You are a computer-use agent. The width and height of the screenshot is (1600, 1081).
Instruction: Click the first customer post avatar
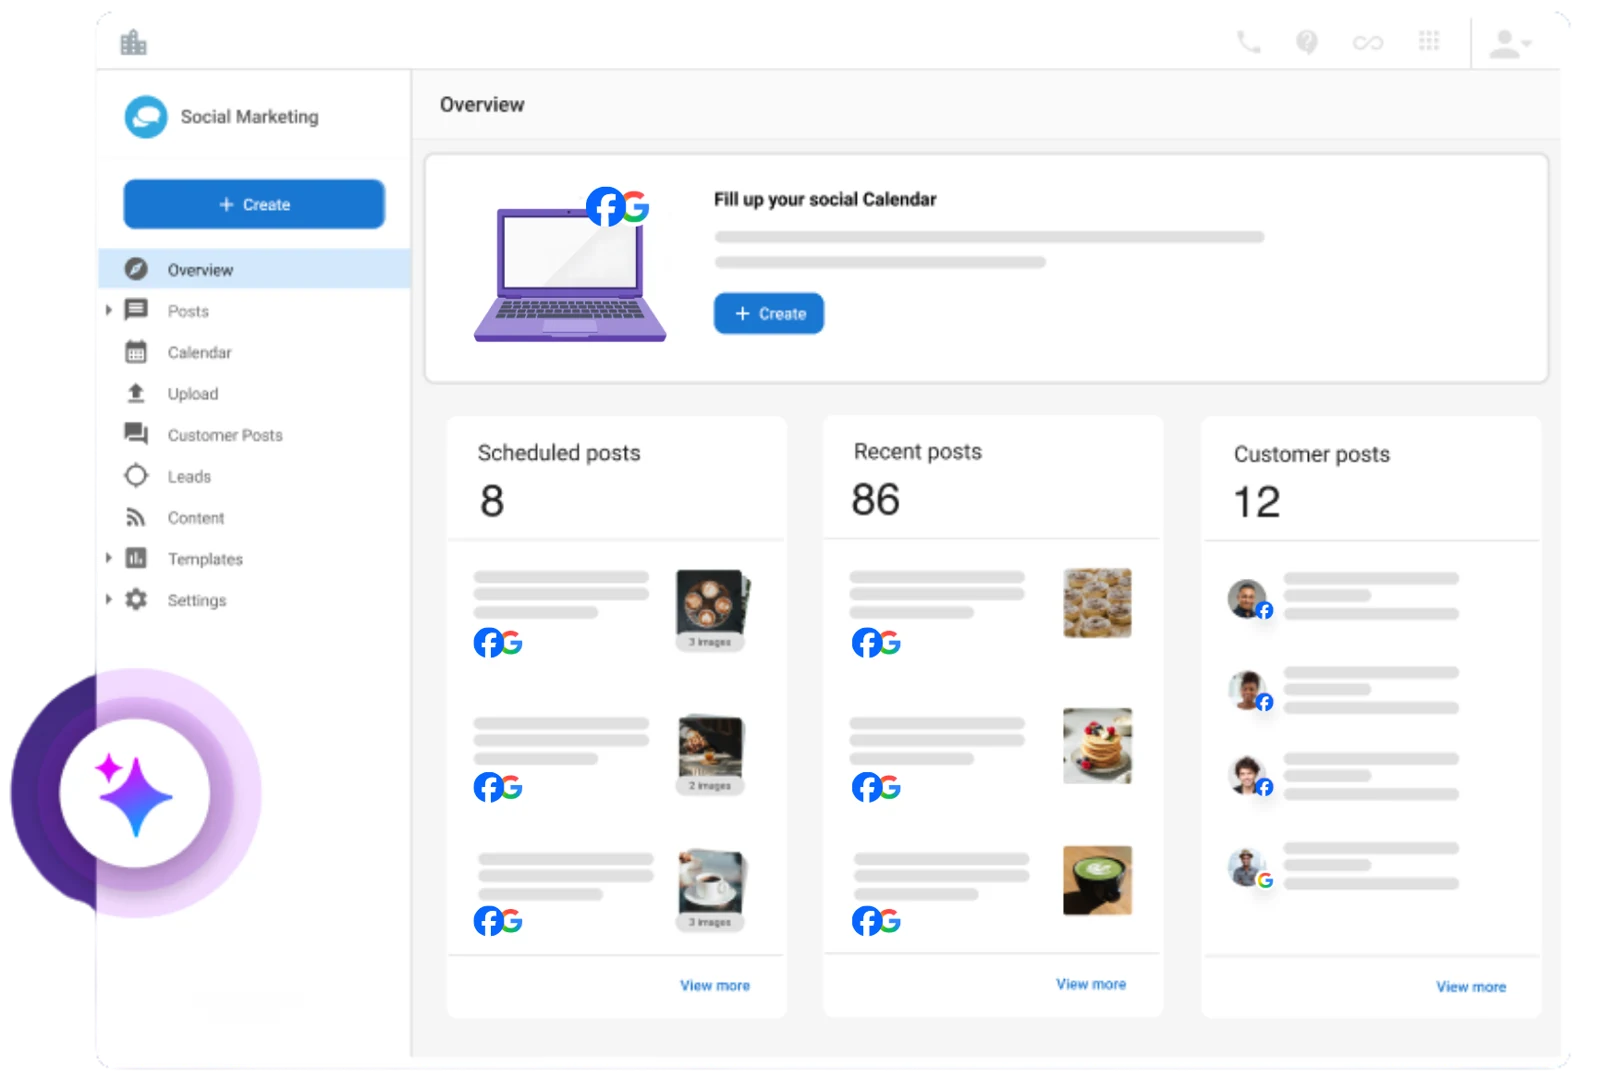(x=1247, y=598)
